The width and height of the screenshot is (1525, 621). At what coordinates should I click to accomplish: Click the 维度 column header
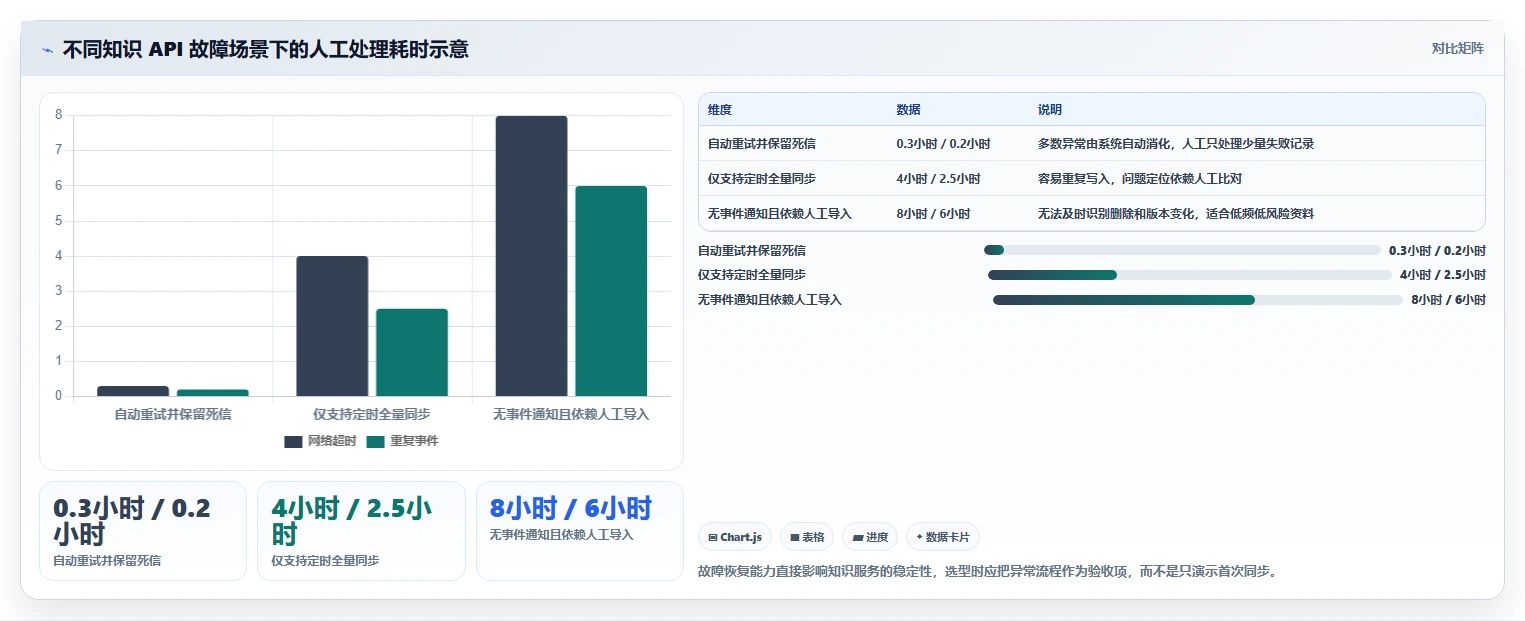(x=720, y=110)
